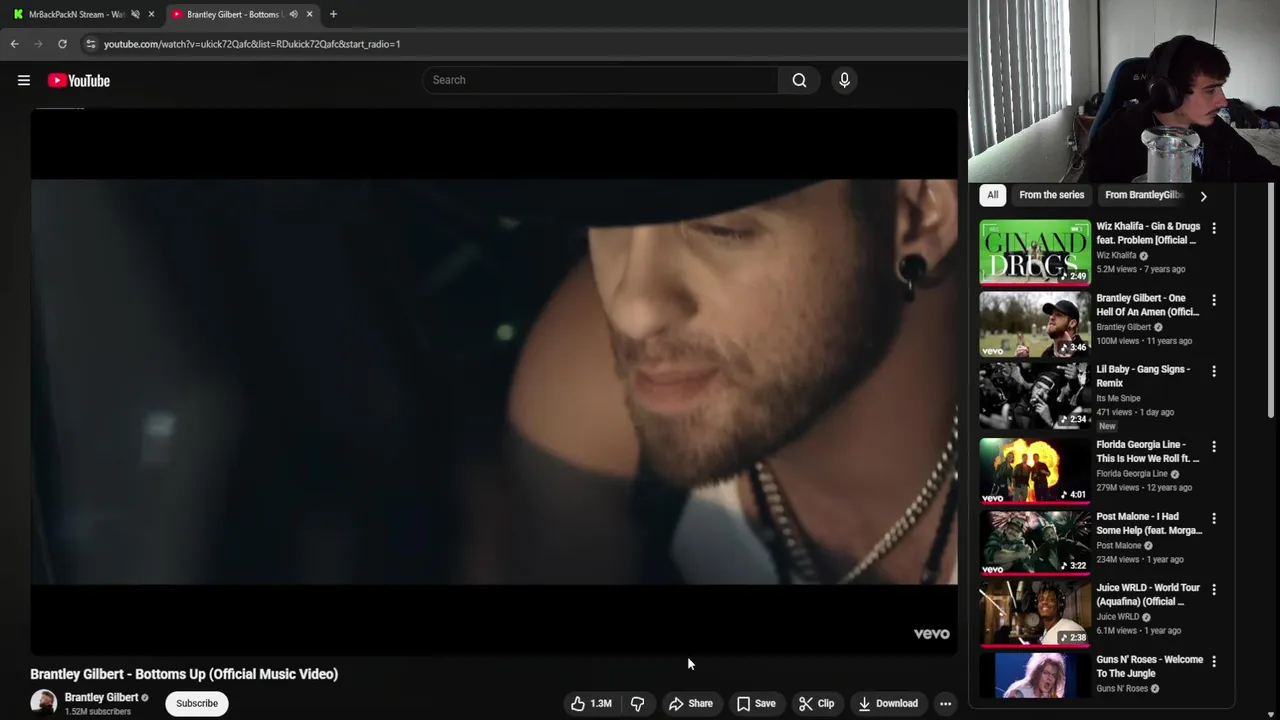Open Post Malone - I Had Some Help title
Image resolution: width=1280 pixels, height=720 pixels.
[x=1149, y=523]
